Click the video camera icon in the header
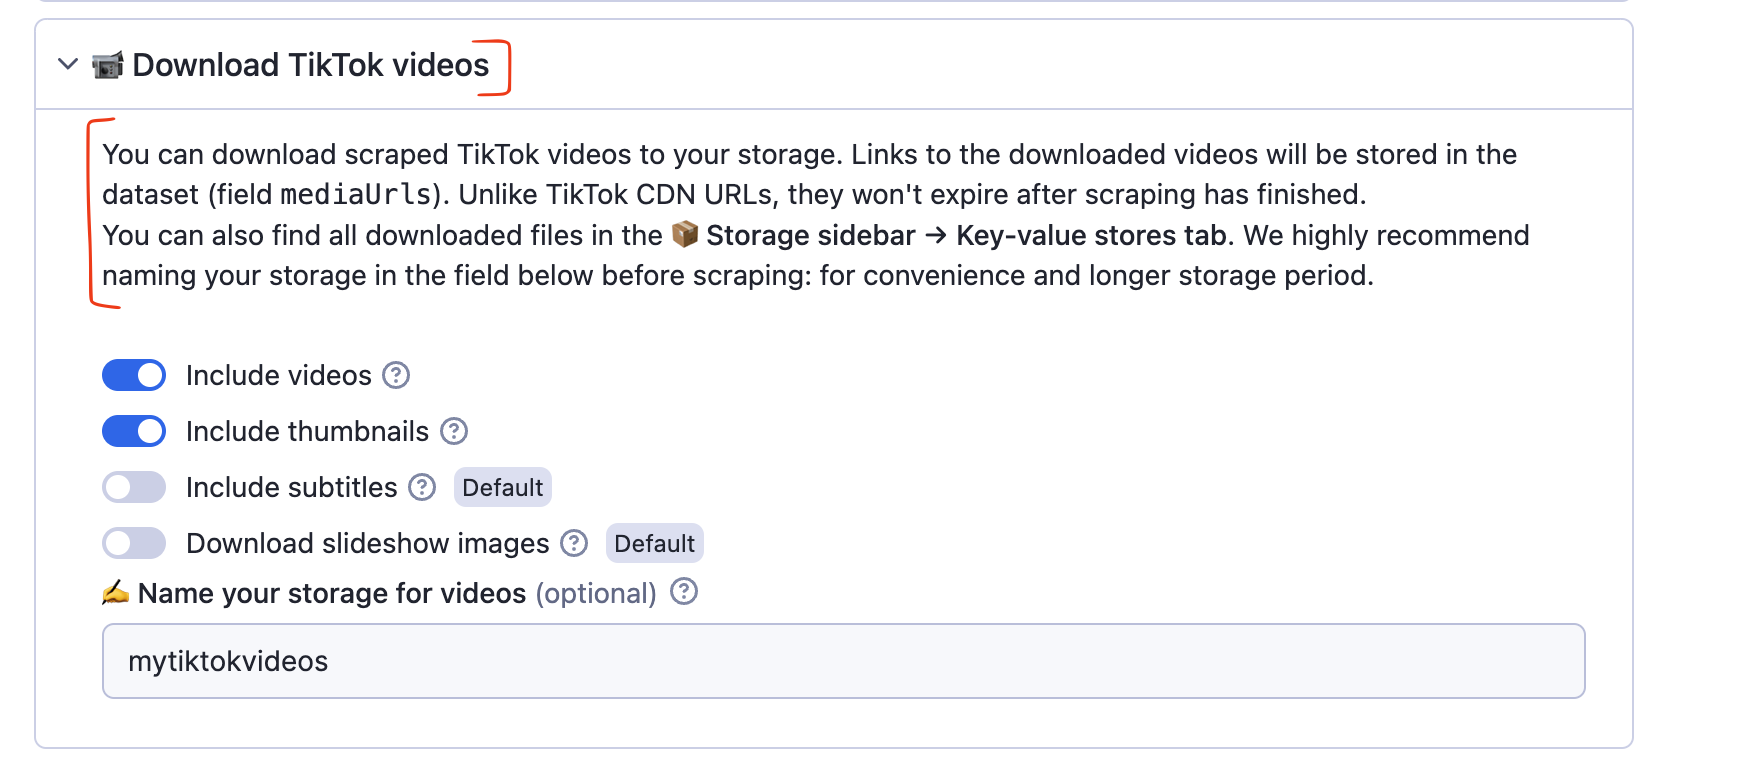Viewport: 1762px width, 764px height. point(107,66)
